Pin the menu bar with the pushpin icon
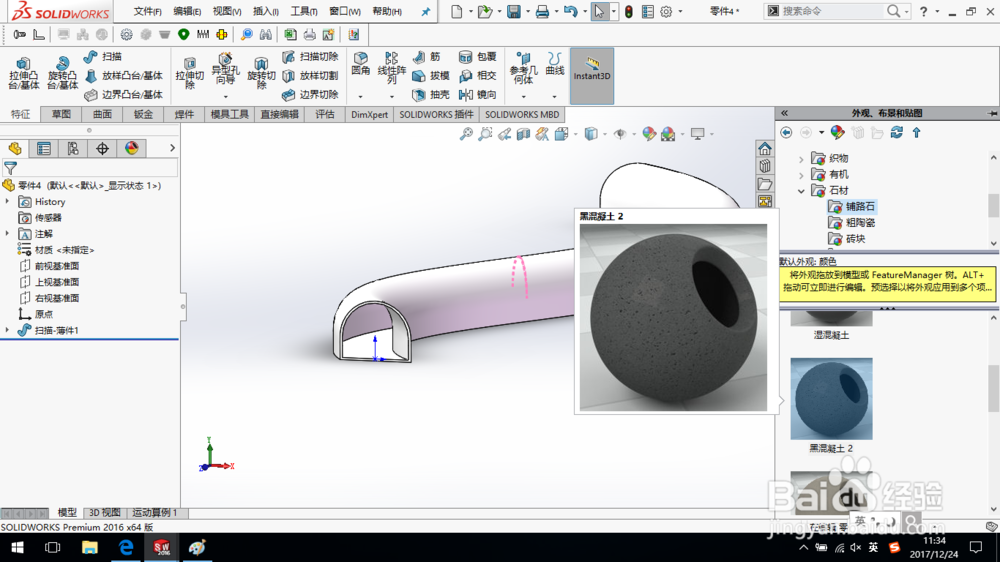This screenshot has width=1000, height=562. point(425,11)
